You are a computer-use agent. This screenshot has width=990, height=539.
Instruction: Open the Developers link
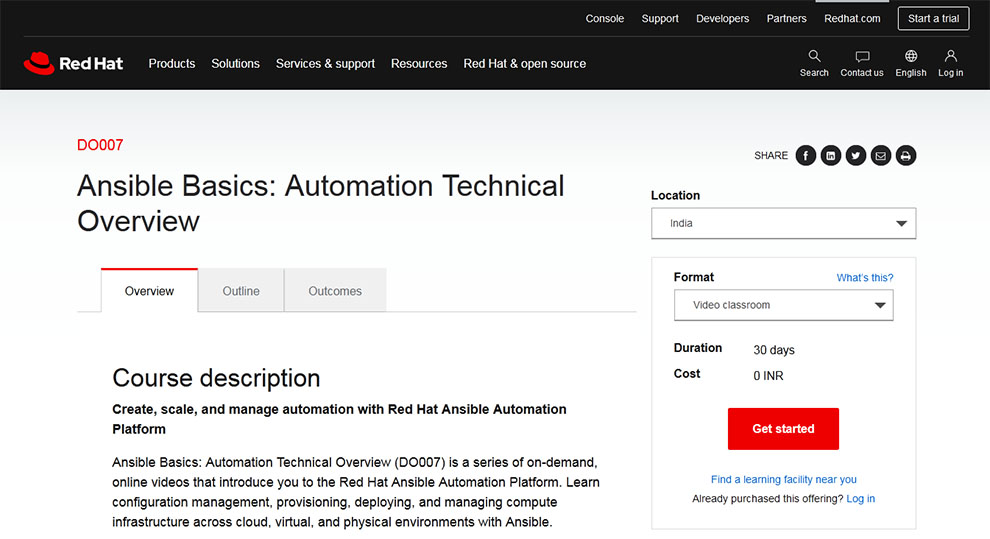point(722,19)
